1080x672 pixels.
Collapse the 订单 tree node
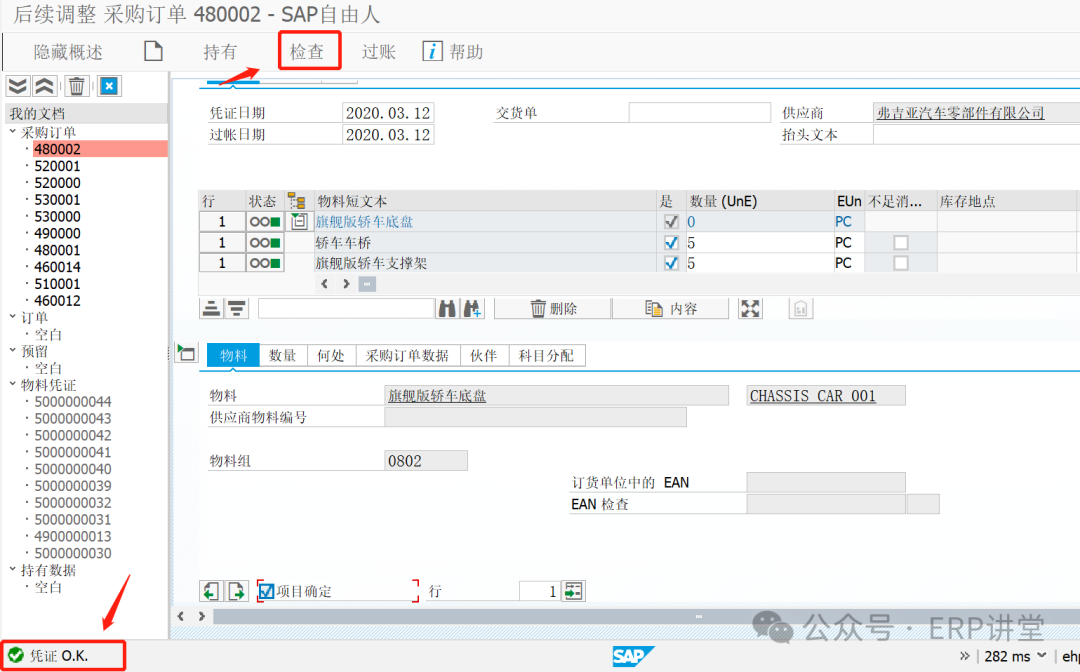[12, 316]
